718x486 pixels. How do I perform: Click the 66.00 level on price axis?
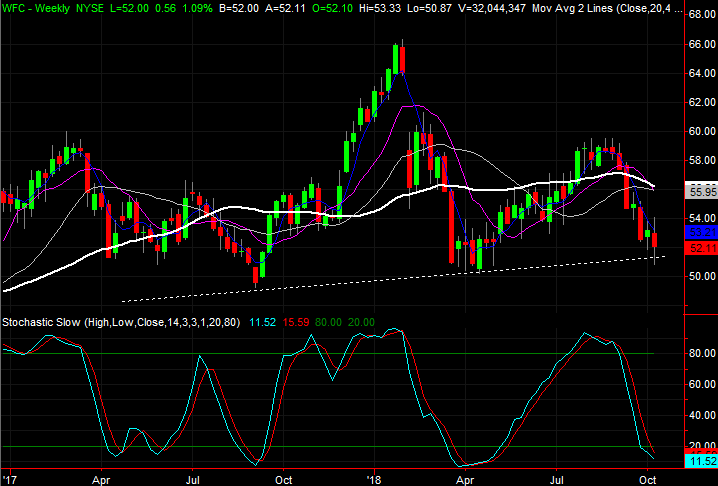pos(700,44)
